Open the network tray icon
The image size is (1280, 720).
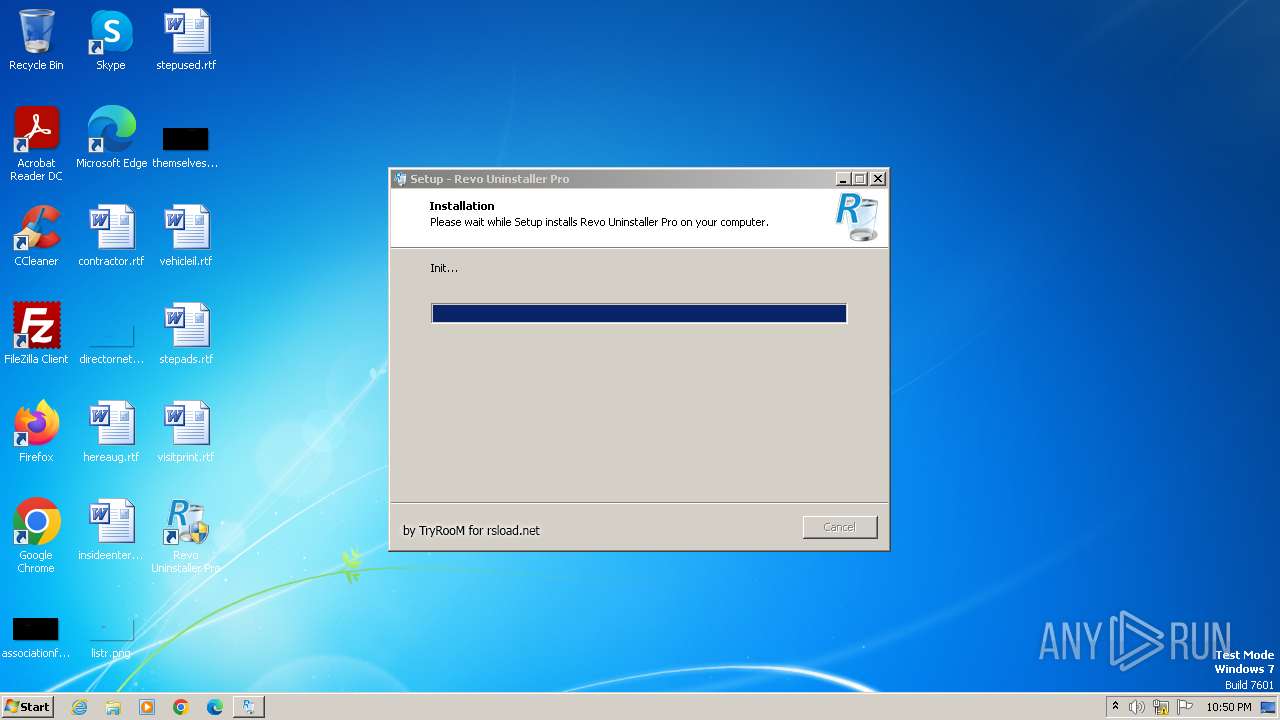(x=1161, y=707)
